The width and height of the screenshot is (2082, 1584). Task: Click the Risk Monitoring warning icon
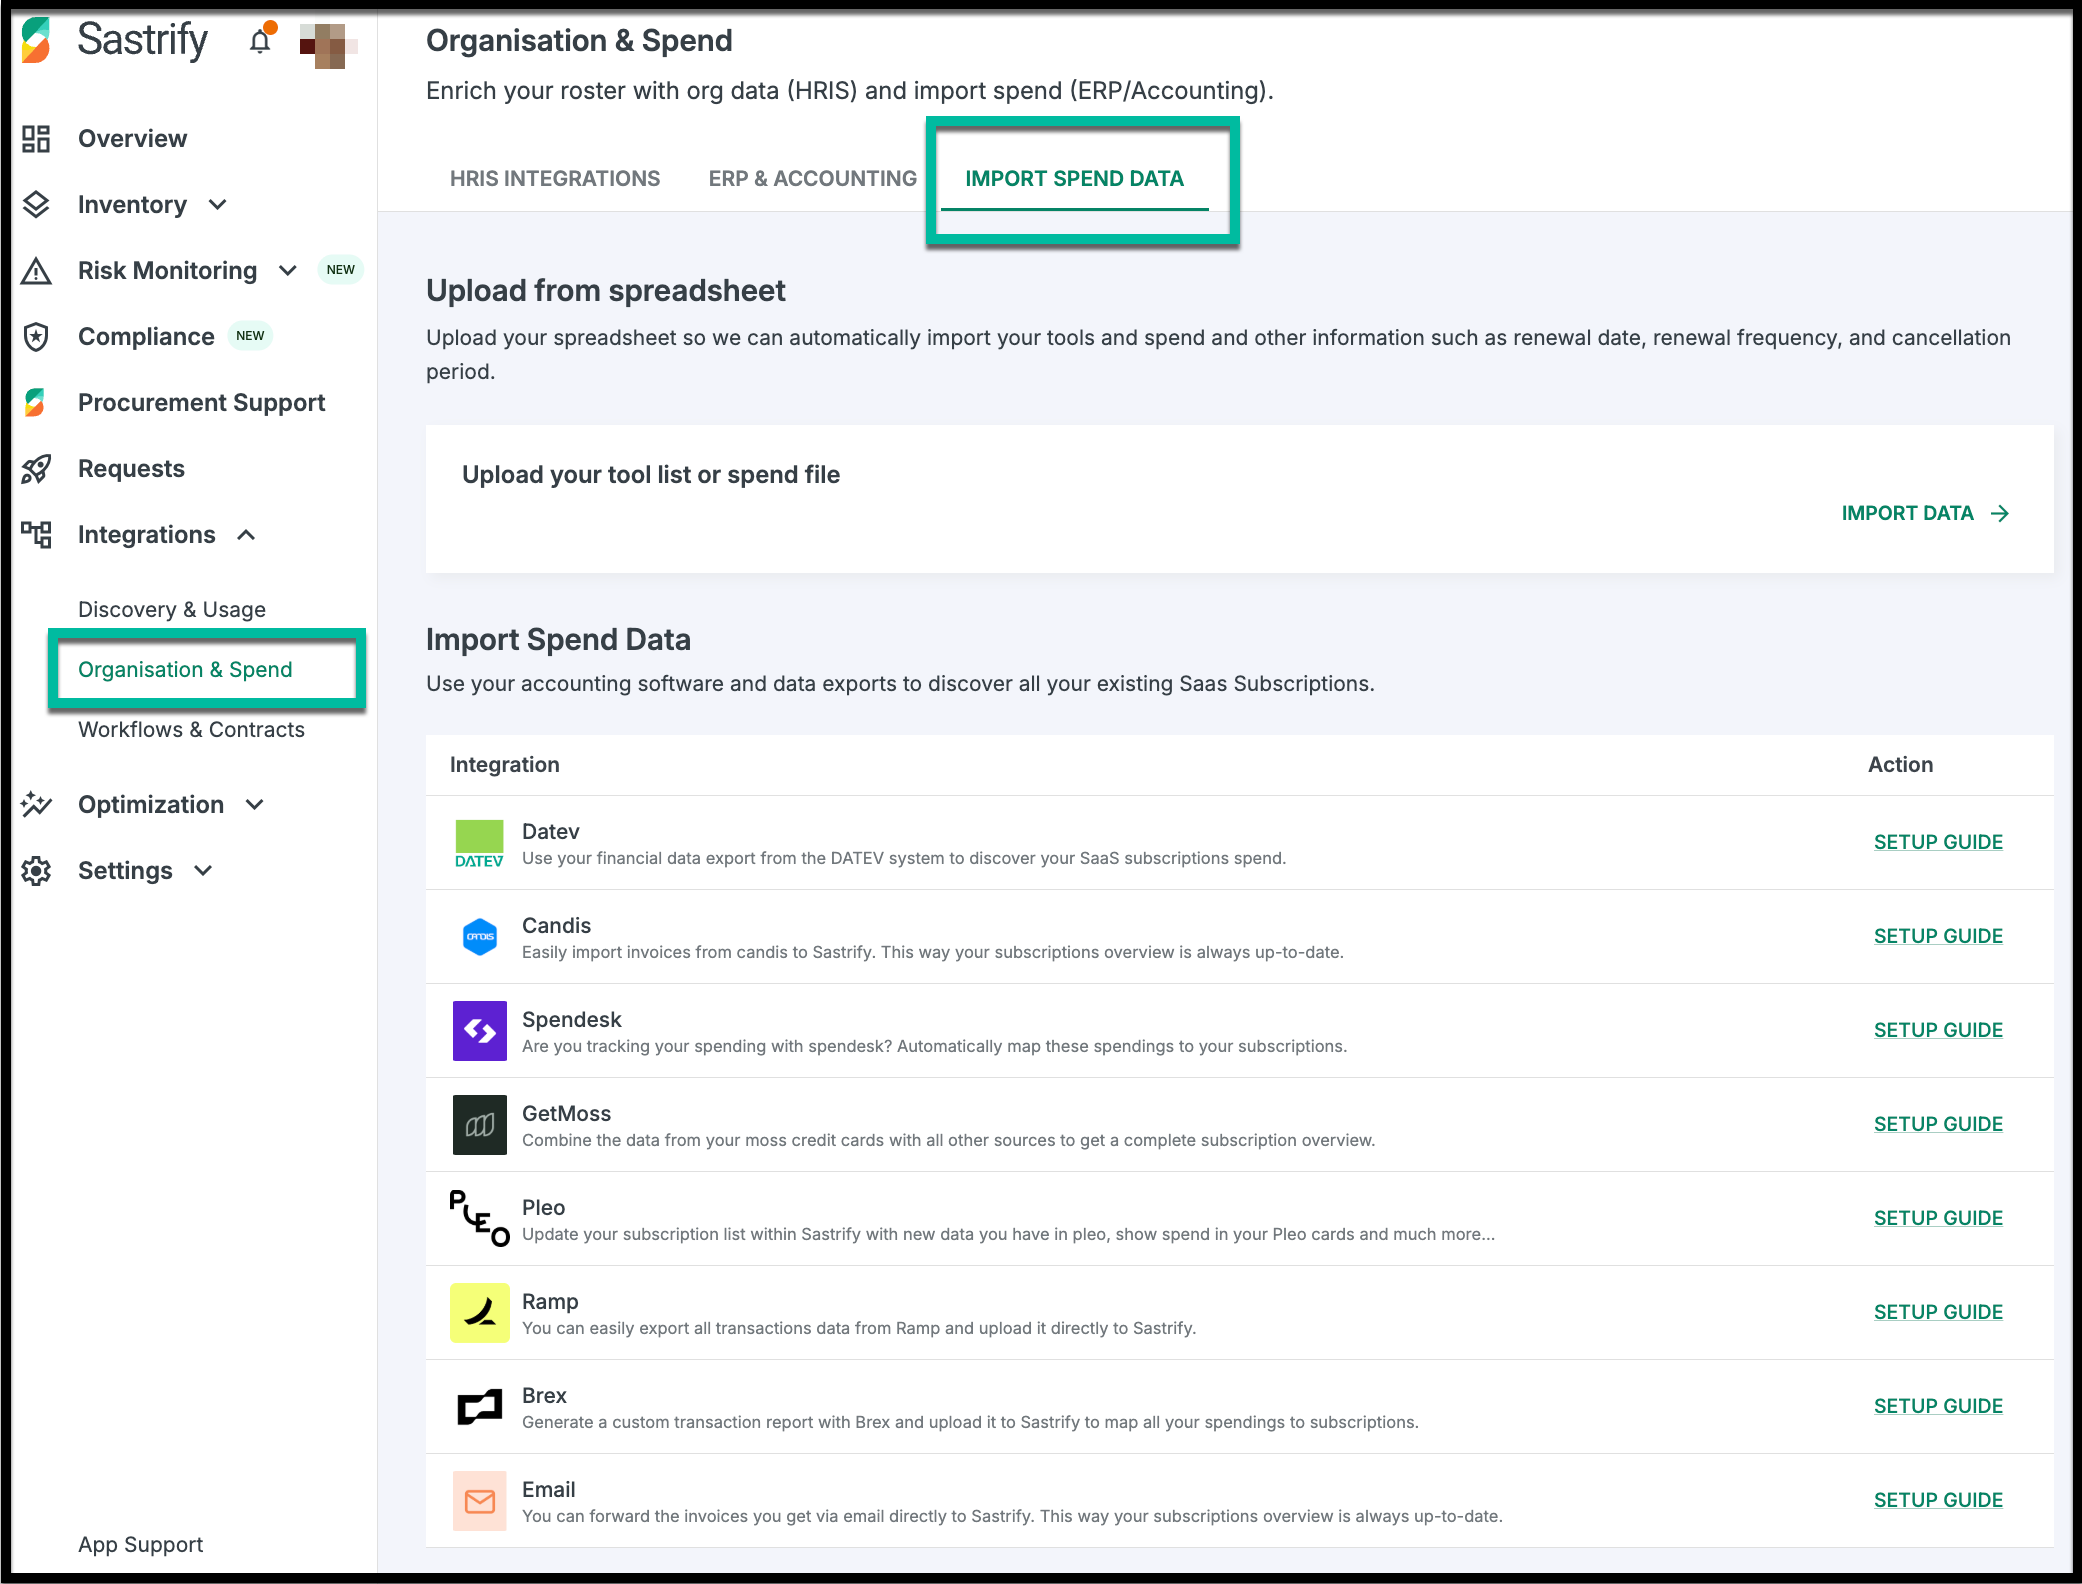coord(36,270)
